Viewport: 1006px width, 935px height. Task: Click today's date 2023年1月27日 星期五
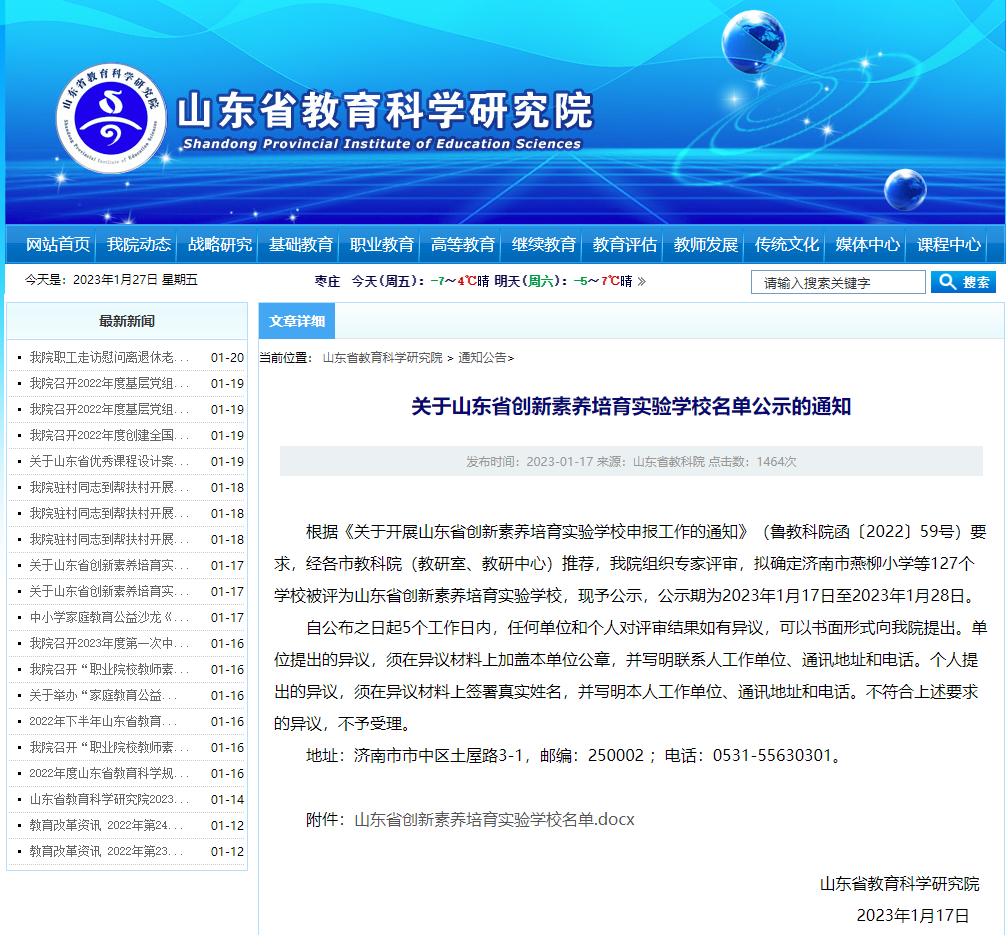click(x=135, y=280)
